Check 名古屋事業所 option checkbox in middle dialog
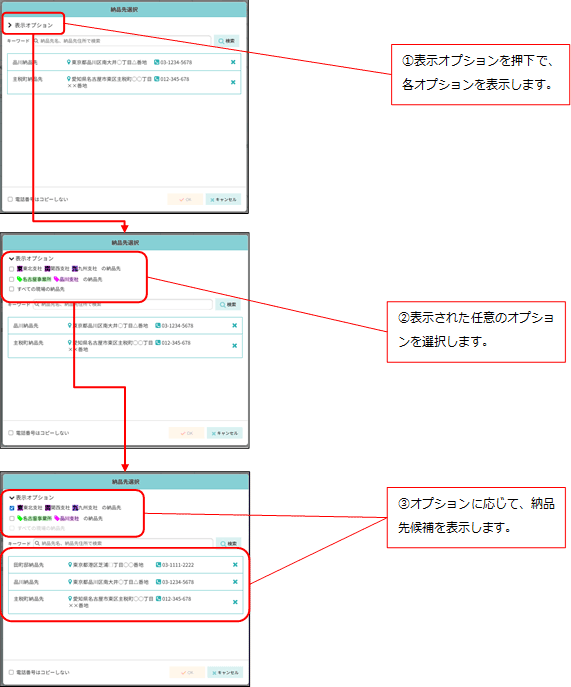This screenshot has width=571, height=687. coord(12,279)
